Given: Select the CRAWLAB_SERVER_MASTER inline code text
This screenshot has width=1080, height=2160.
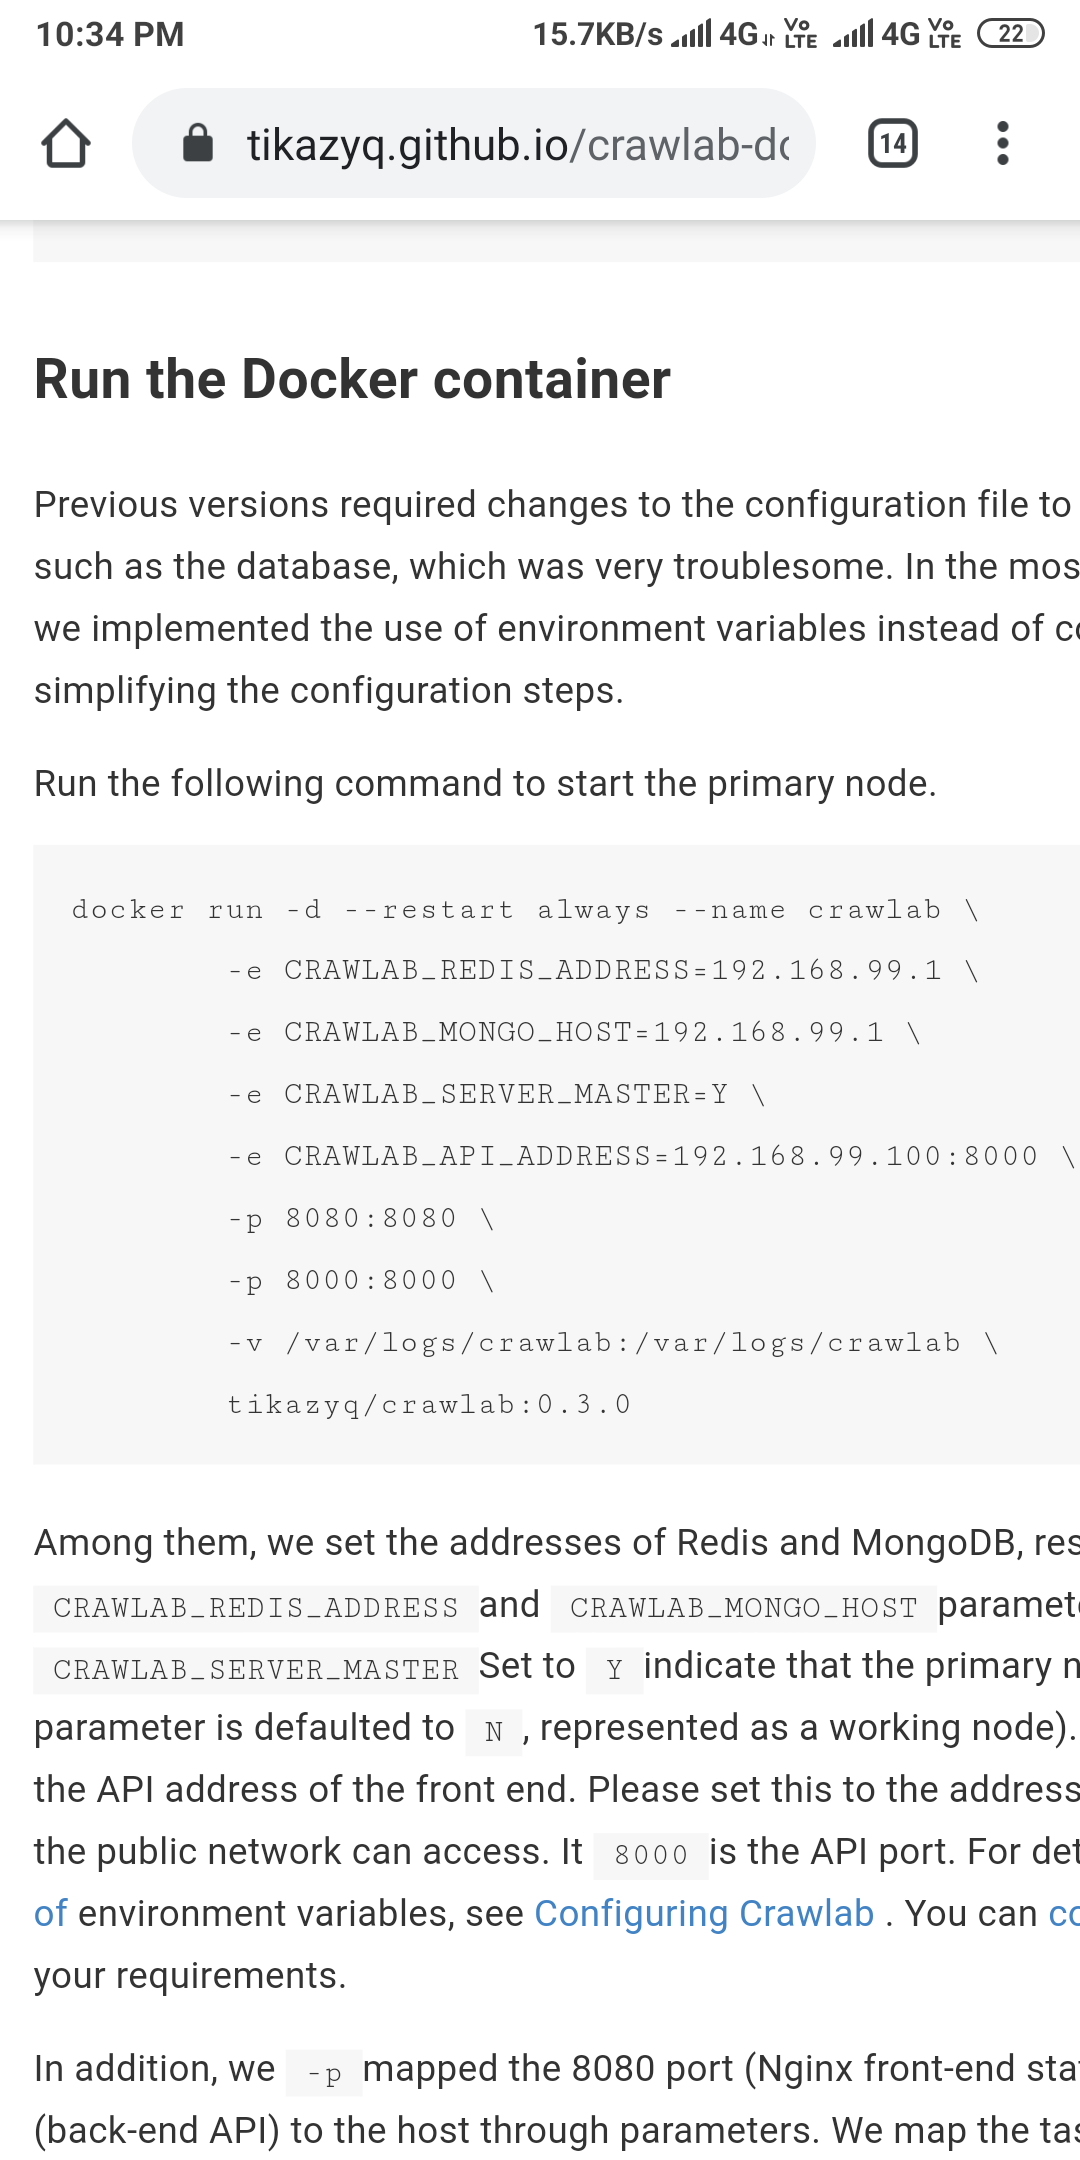Looking at the screenshot, I should (x=250, y=1669).
